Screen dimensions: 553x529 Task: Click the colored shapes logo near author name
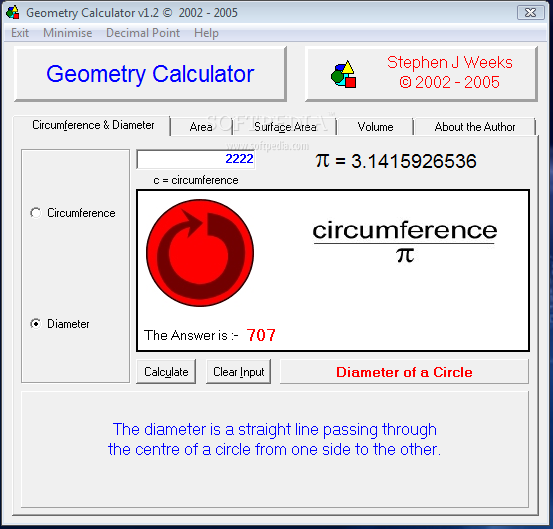click(x=344, y=74)
